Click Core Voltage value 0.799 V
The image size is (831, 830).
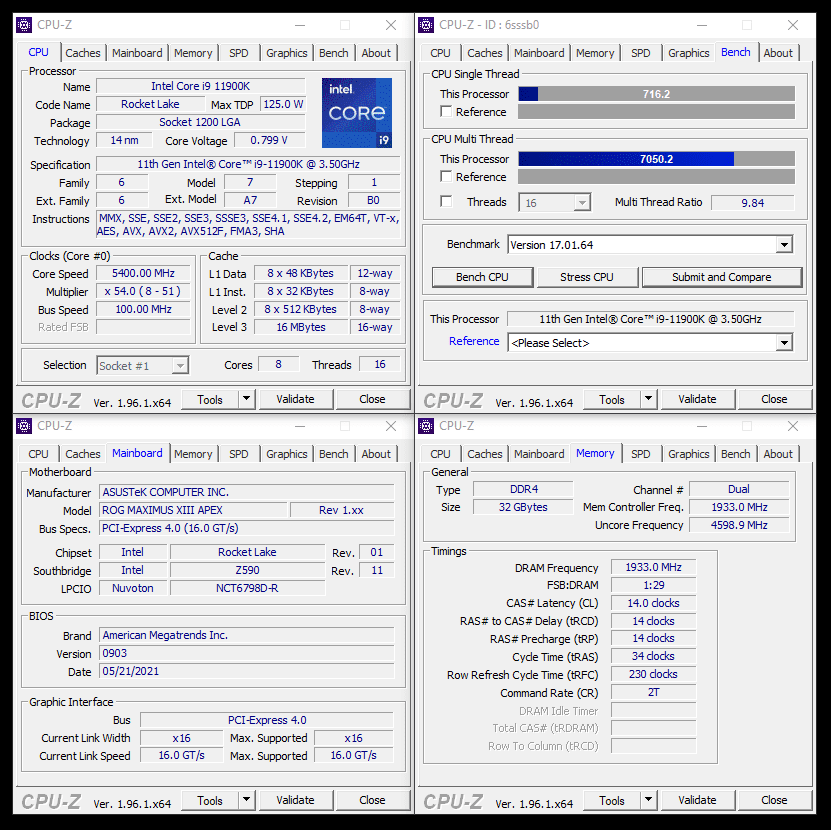coord(269,140)
